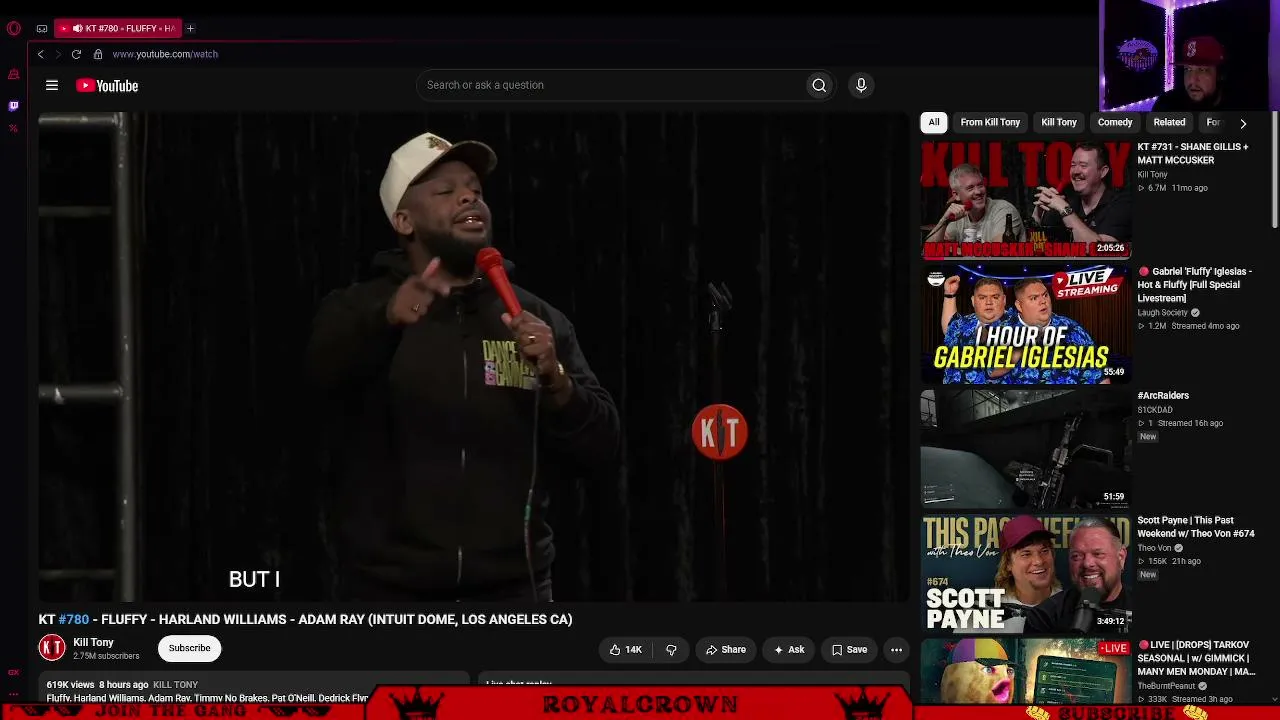This screenshot has width=1280, height=720.
Task: Open KT #731 - SHANE GILLIS title
Action: pyautogui.click(x=1193, y=153)
